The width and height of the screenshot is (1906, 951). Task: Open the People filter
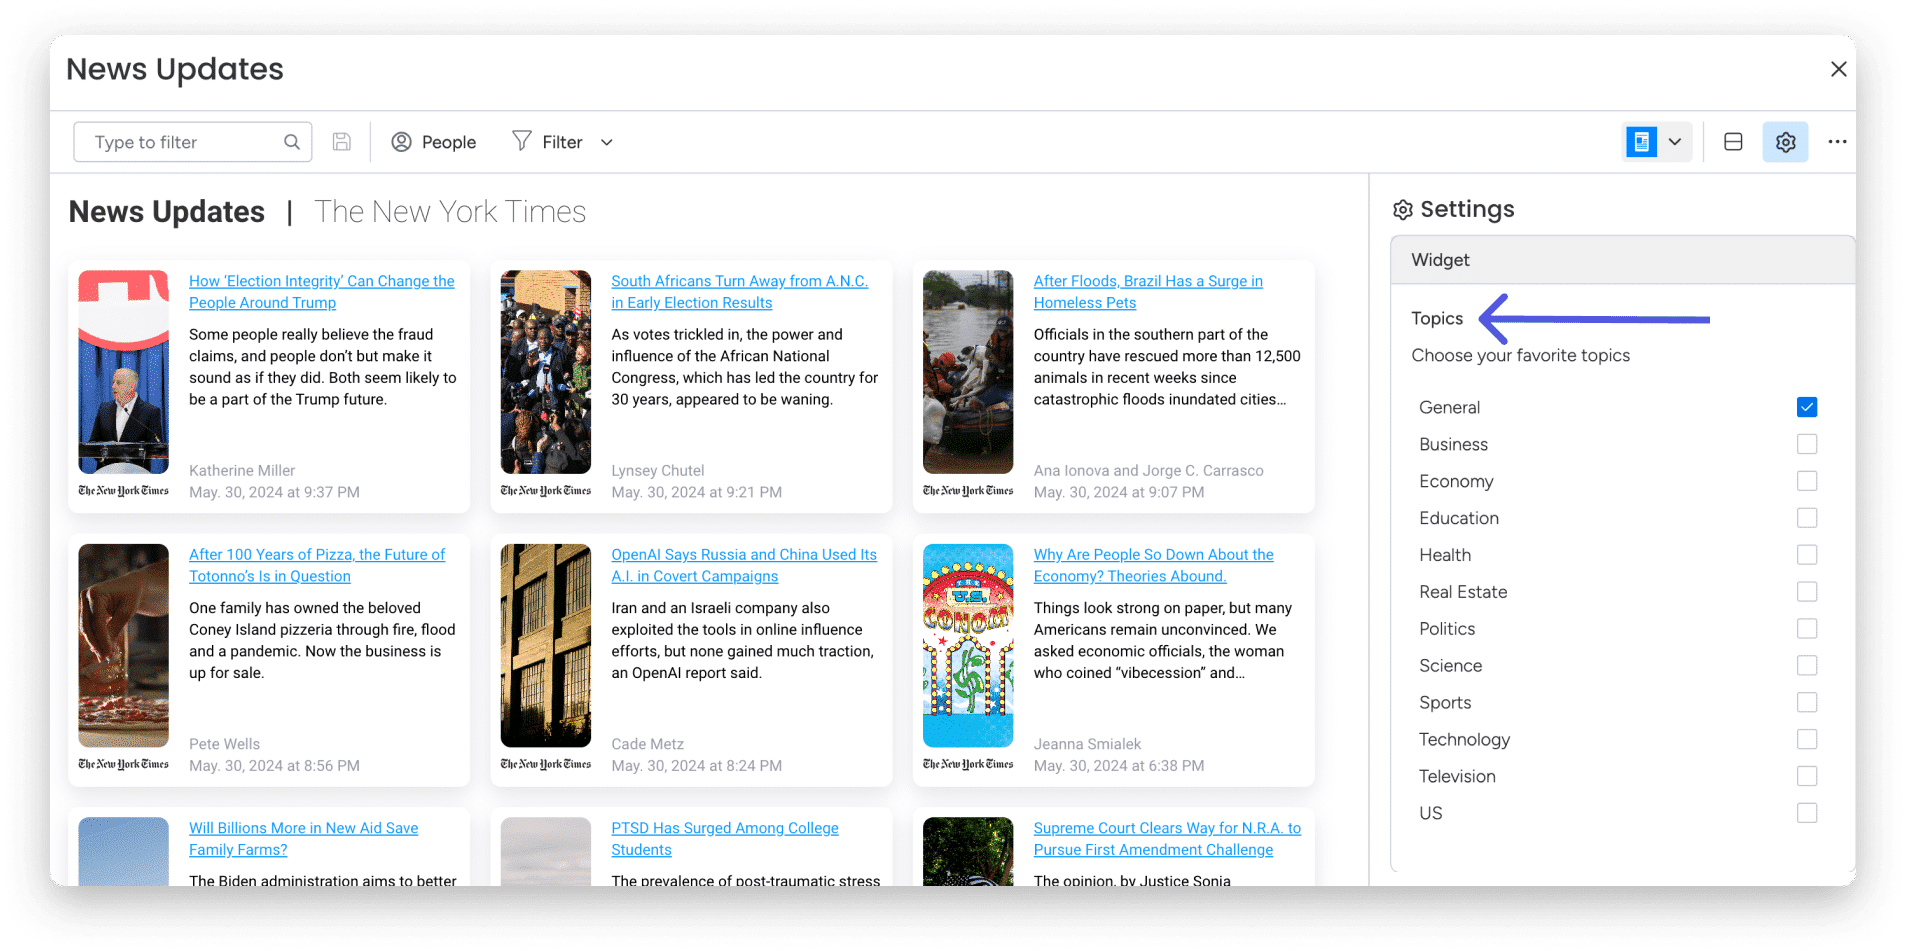click(434, 142)
